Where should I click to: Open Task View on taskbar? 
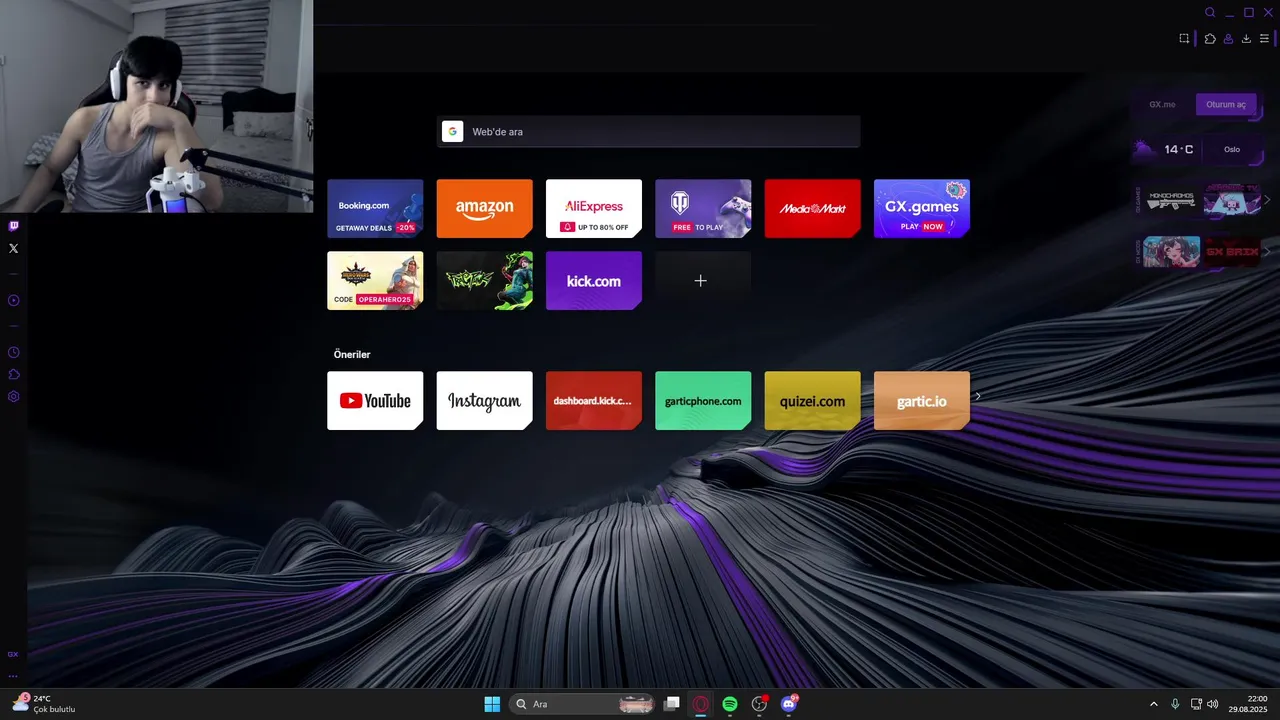tap(672, 704)
